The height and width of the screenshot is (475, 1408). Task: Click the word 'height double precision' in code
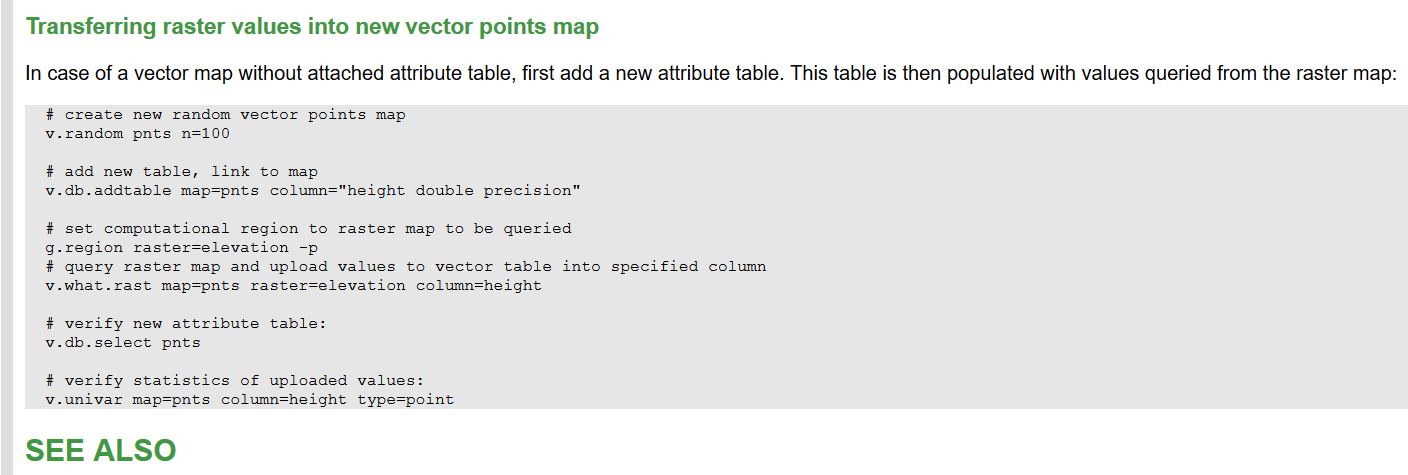(460, 191)
